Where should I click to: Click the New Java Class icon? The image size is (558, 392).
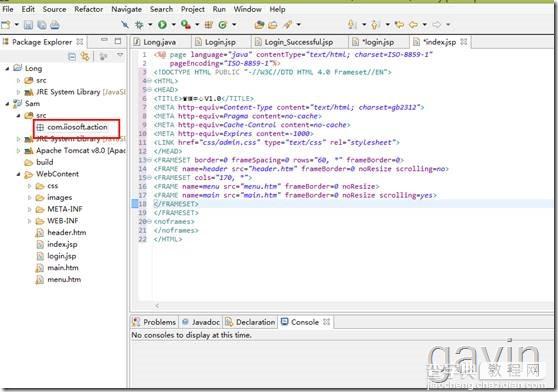point(223,25)
